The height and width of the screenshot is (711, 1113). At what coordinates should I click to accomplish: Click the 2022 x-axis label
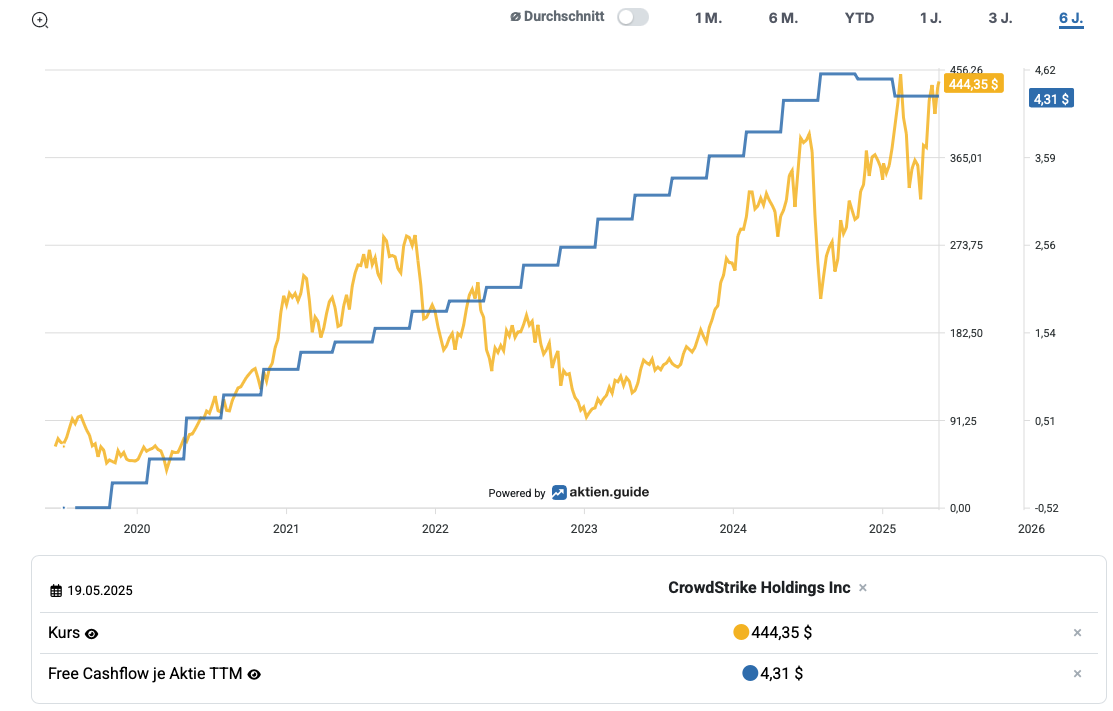click(x=435, y=529)
